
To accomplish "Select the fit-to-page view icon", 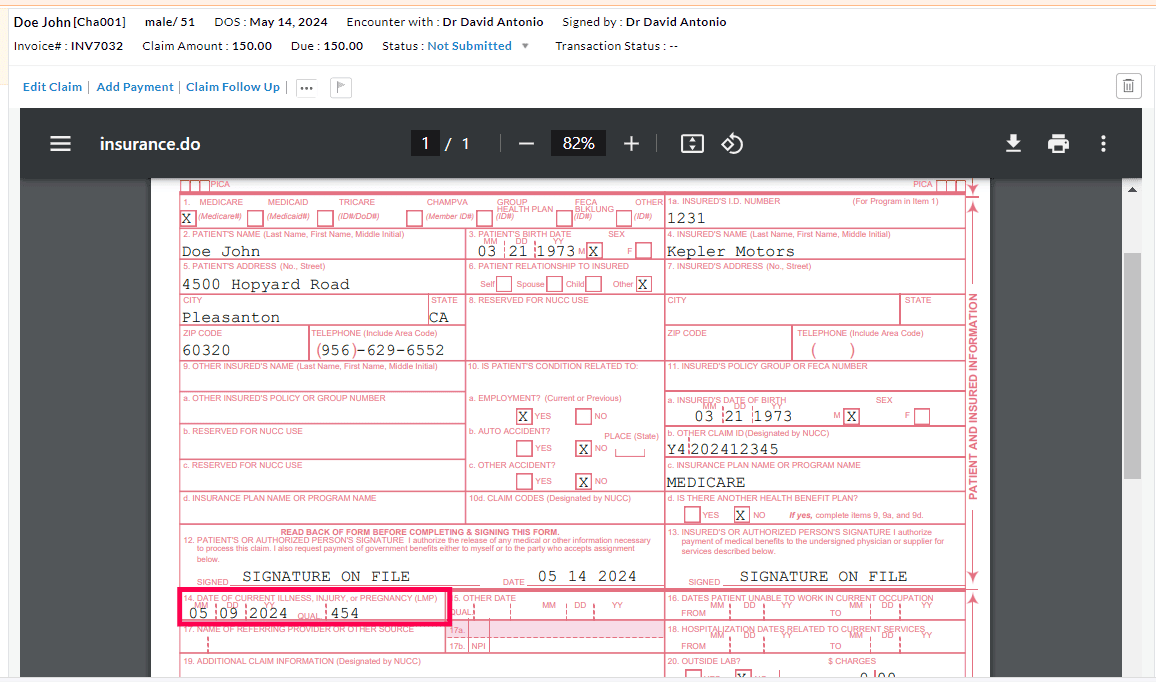I will (x=691, y=143).
